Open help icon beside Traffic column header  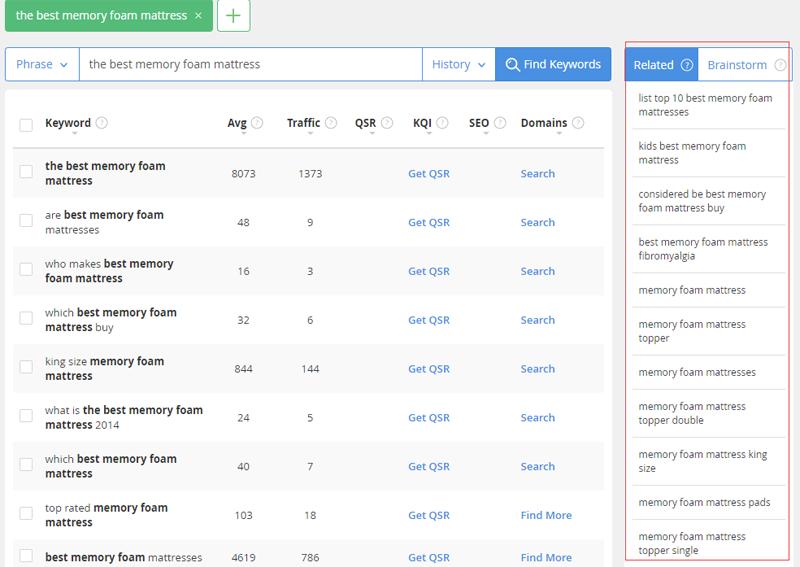331,122
